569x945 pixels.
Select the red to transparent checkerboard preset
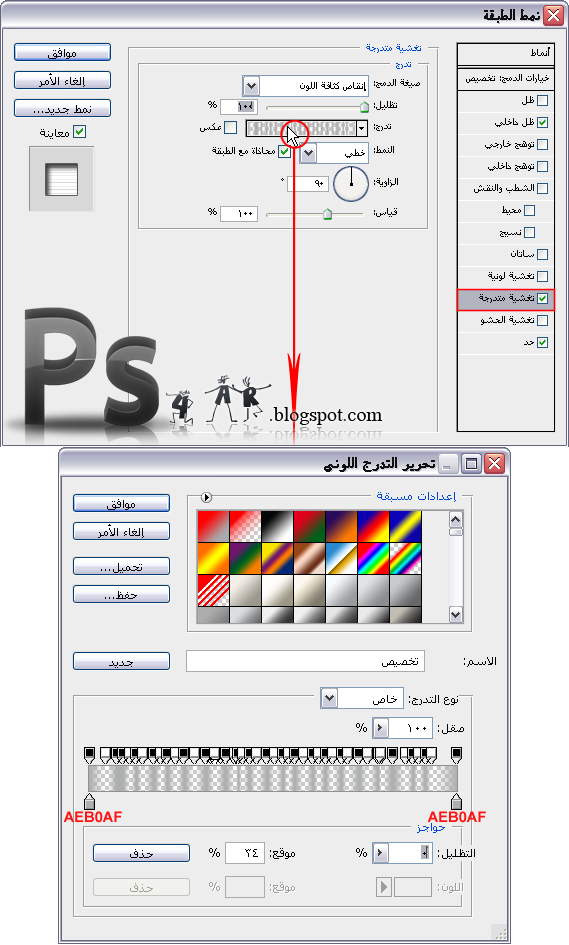245,526
